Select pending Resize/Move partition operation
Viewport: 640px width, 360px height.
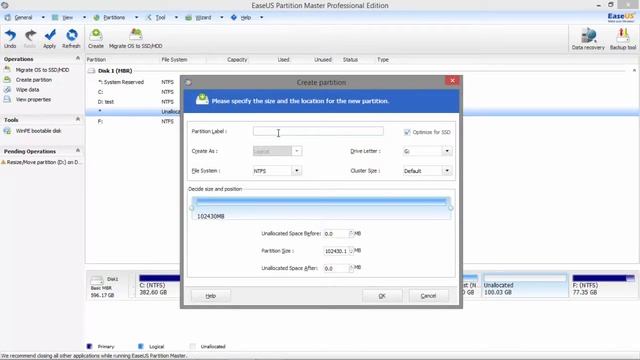click(41, 162)
